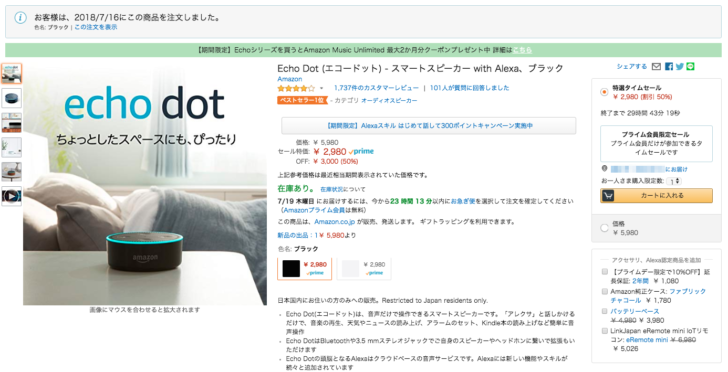
Task: Select the white color swatch option
Action: point(364,269)
